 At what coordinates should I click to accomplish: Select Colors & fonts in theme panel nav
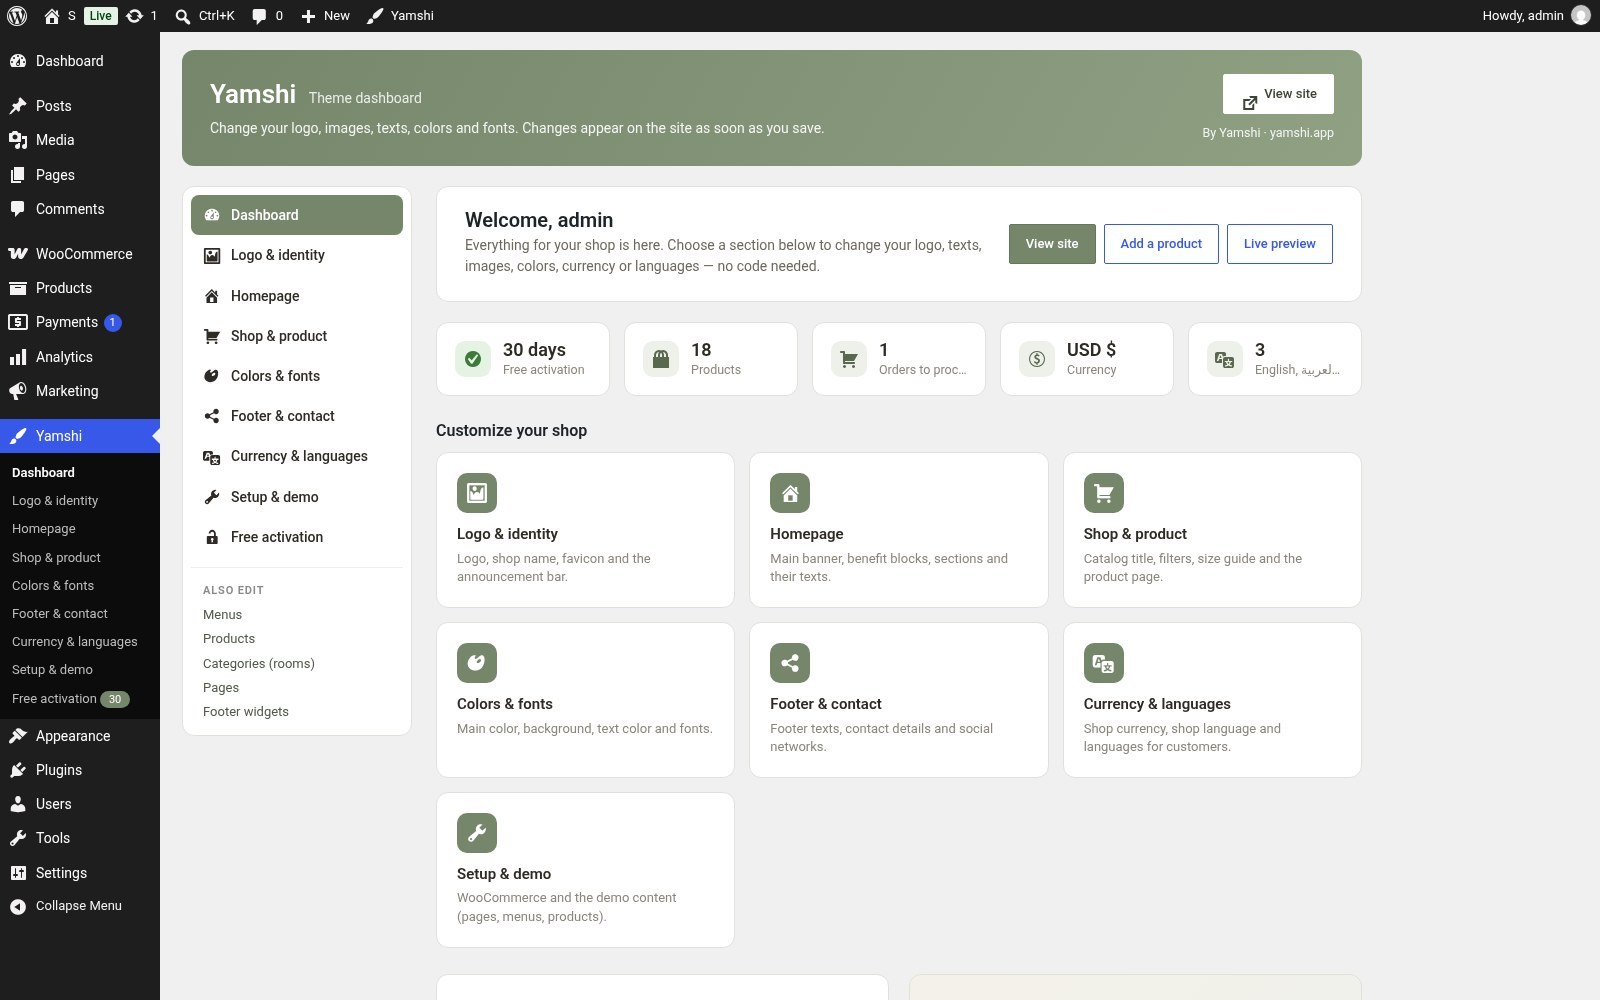pyautogui.click(x=297, y=376)
